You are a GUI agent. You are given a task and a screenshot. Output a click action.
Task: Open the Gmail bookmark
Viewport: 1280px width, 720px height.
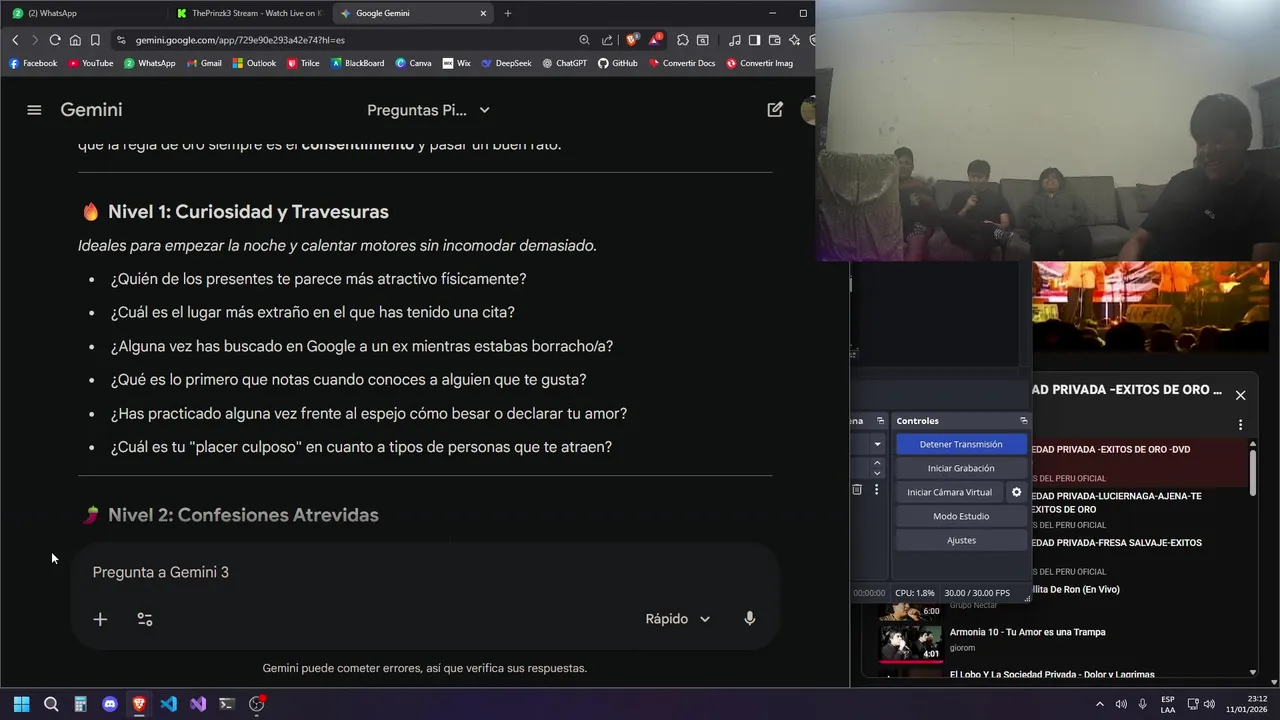[204, 63]
